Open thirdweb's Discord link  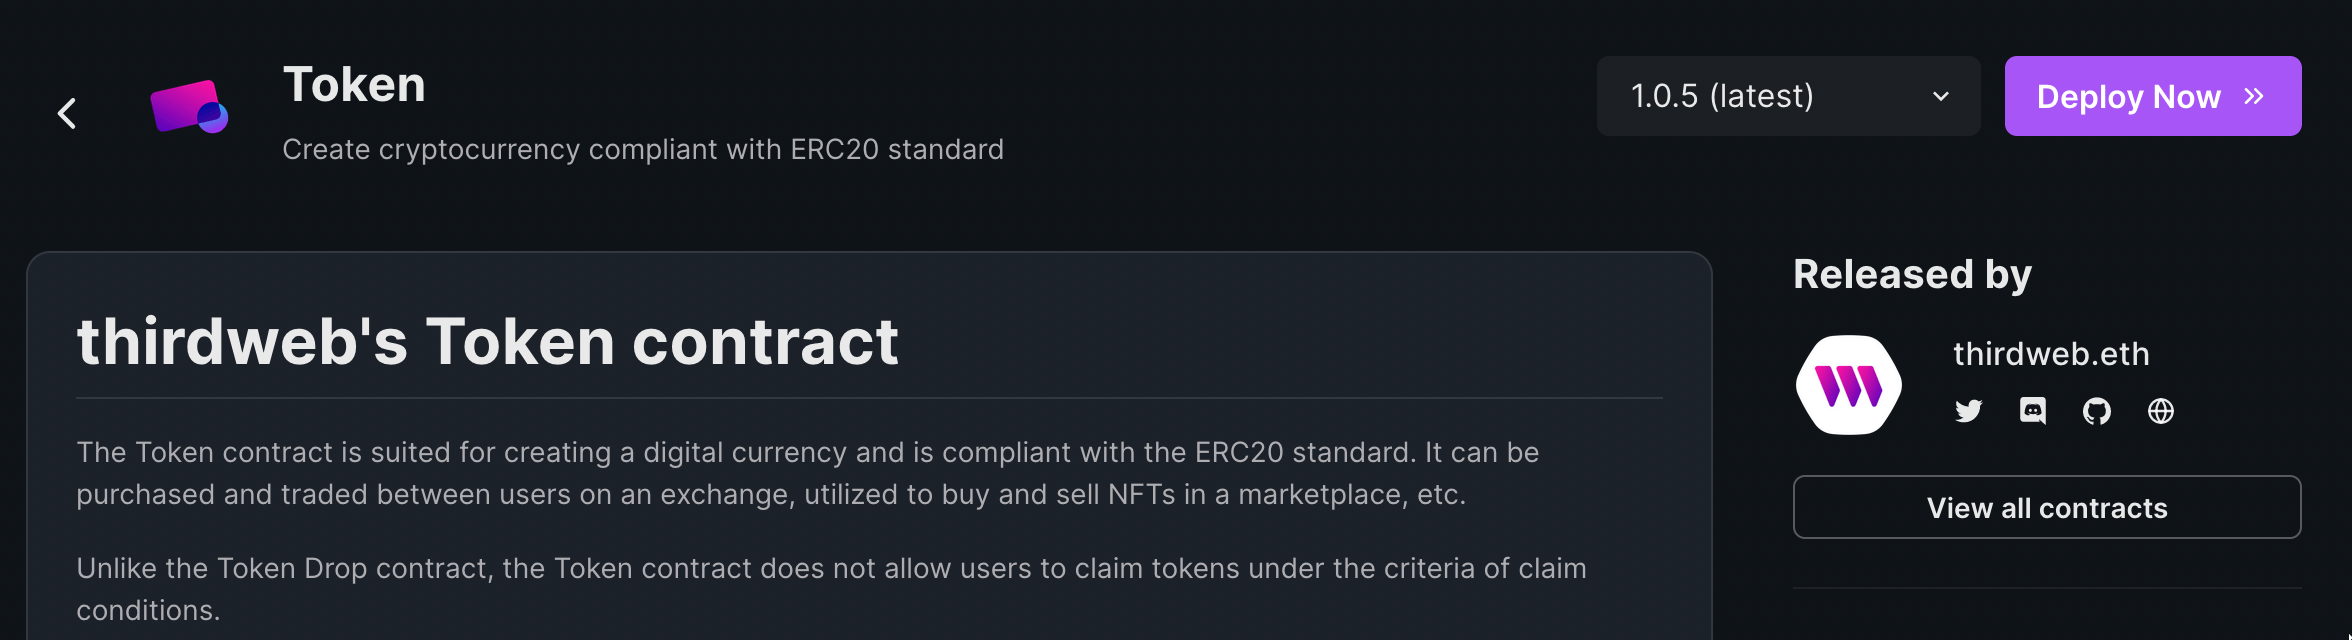(x=2033, y=411)
